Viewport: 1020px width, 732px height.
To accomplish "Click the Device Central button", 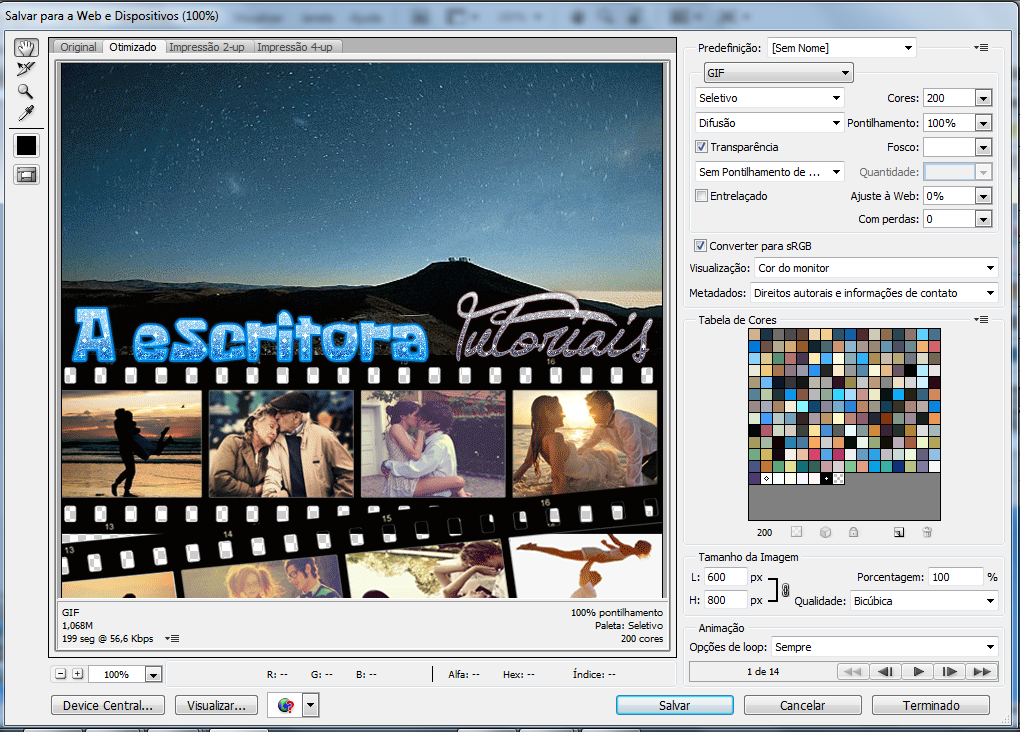I will pos(107,705).
